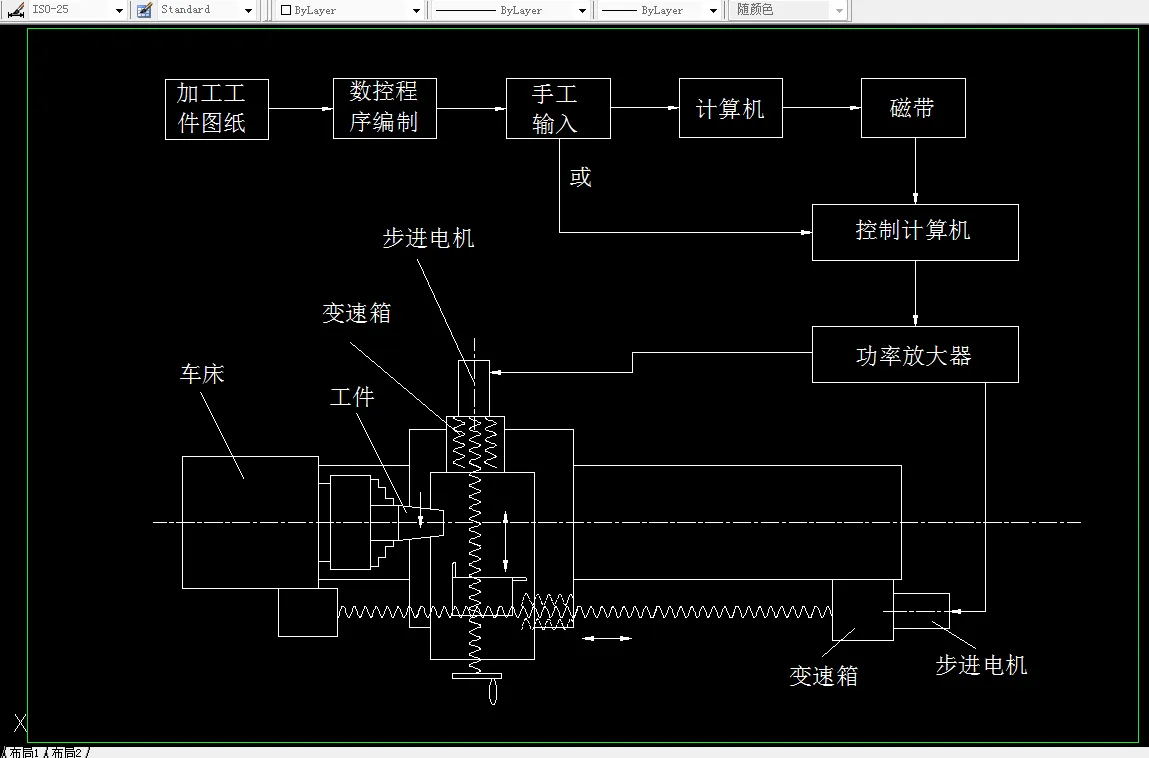The height and width of the screenshot is (758, 1149).
Task: Open the ISO-25 dimension style dropdown
Action: pos(117,10)
